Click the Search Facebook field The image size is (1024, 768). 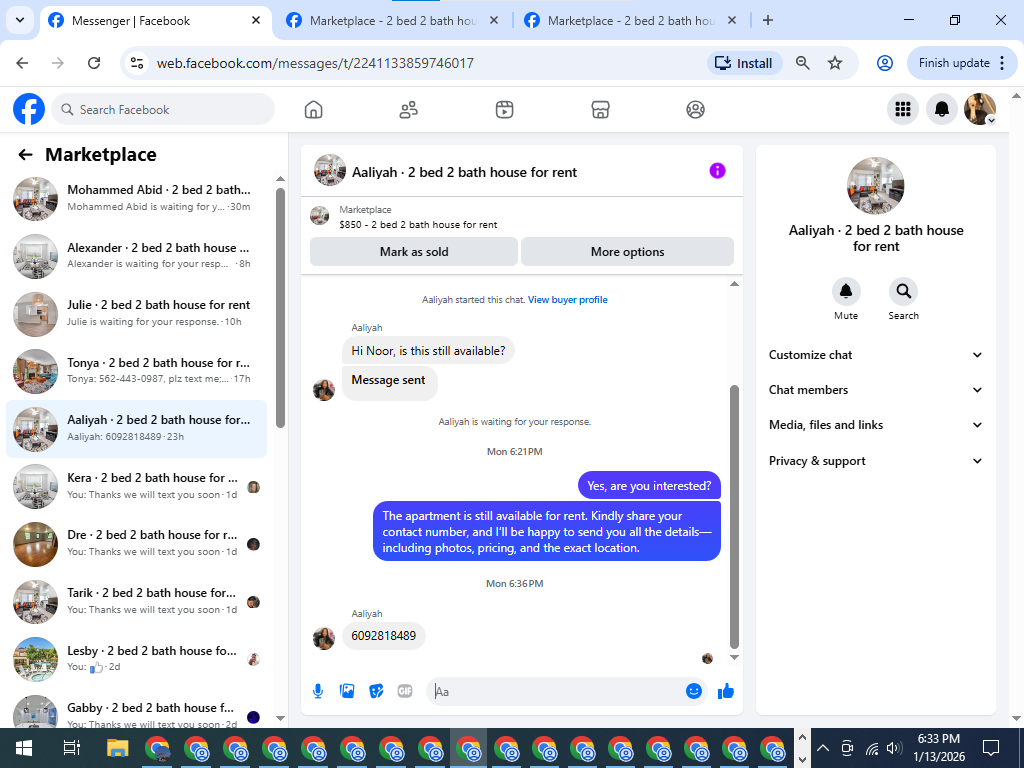163,109
